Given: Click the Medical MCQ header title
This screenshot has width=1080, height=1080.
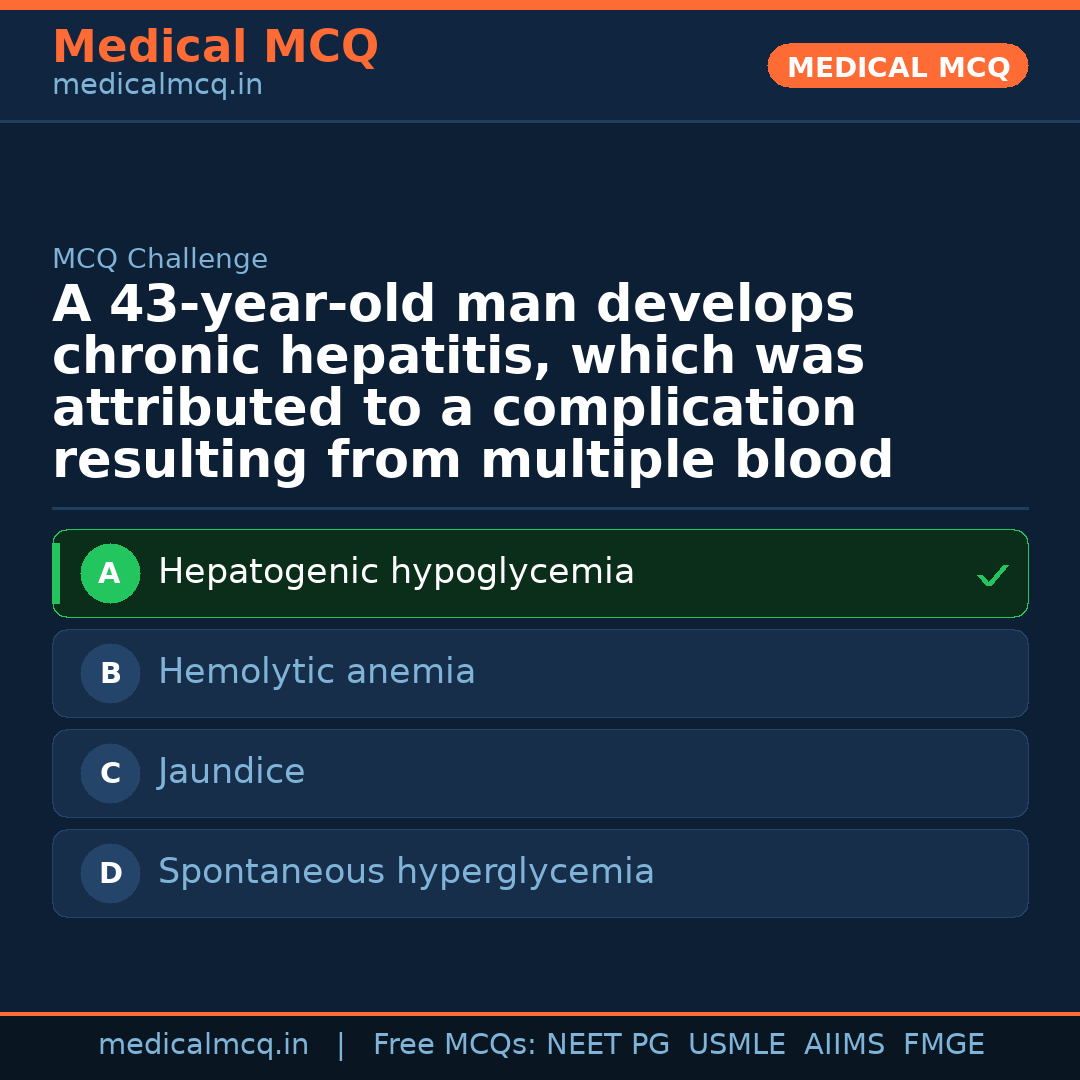Looking at the screenshot, I should 215,47.
